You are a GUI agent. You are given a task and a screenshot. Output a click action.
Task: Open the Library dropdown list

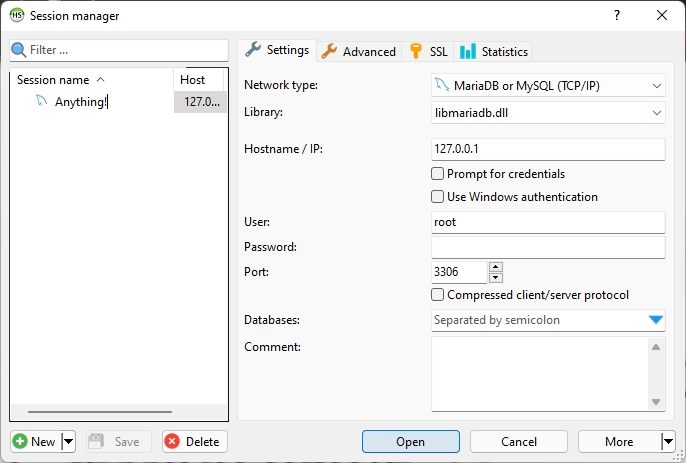[x=656, y=113]
